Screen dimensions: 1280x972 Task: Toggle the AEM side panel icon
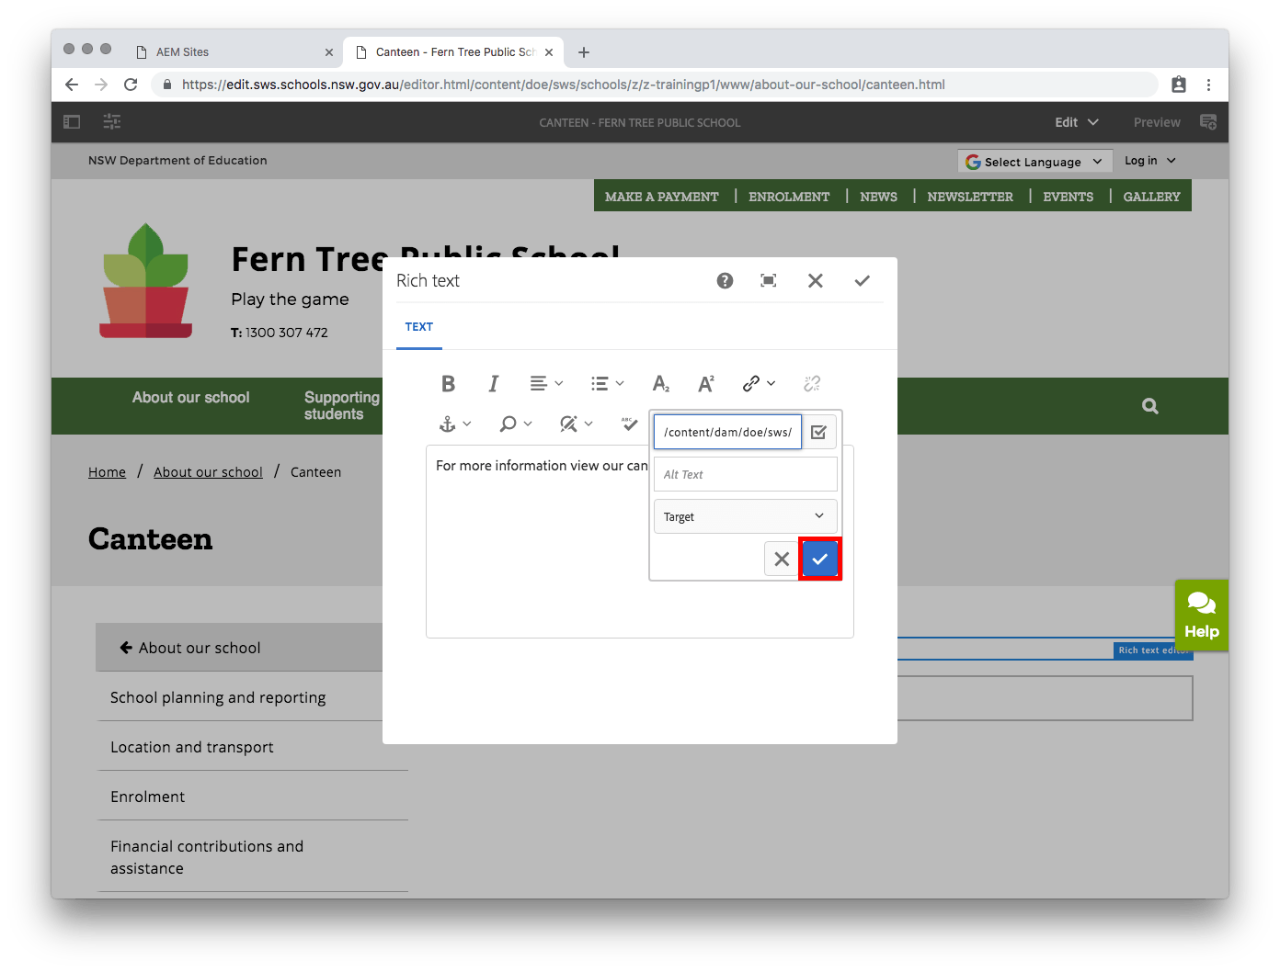point(72,122)
